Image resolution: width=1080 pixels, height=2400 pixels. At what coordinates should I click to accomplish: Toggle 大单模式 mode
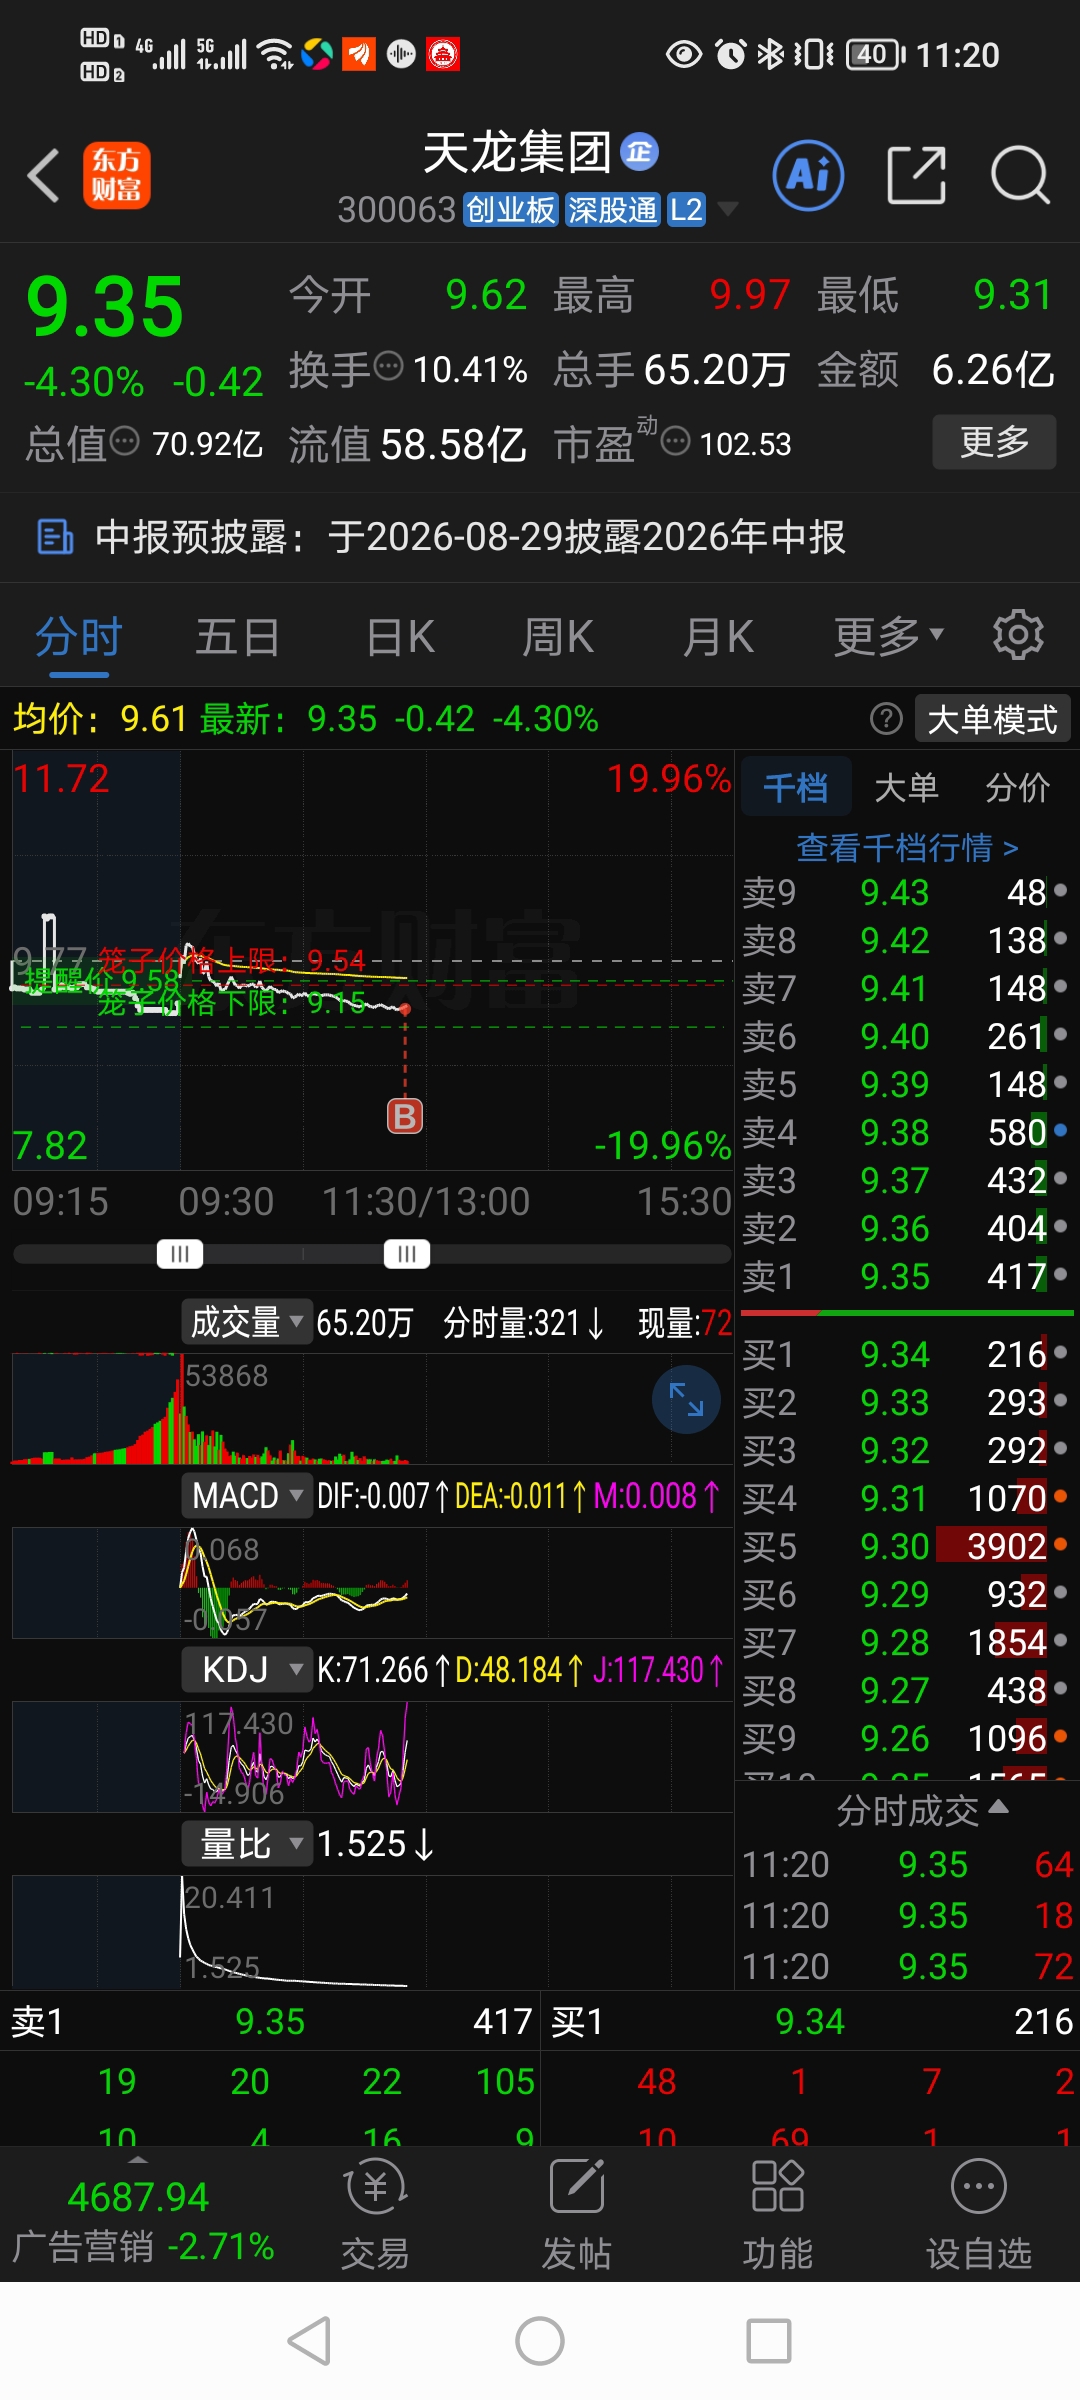pyautogui.click(x=992, y=719)
